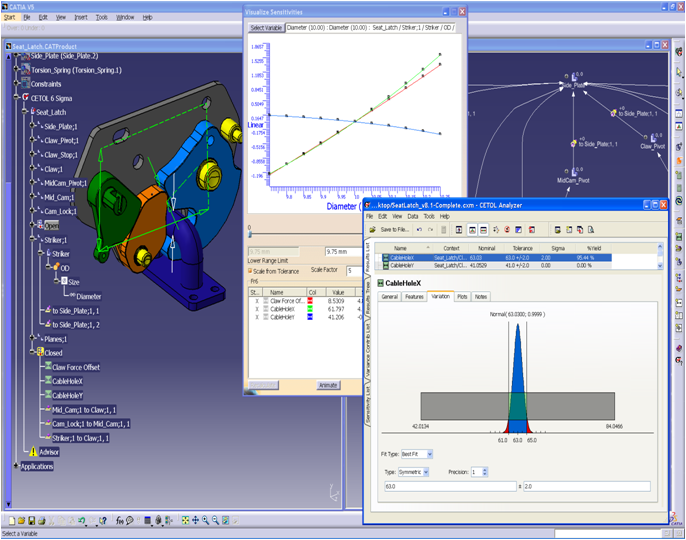The image size is (686, 540).
Task: Toggle the second highlighted view button in Analyzer toolbar
Action: (472, 230)
